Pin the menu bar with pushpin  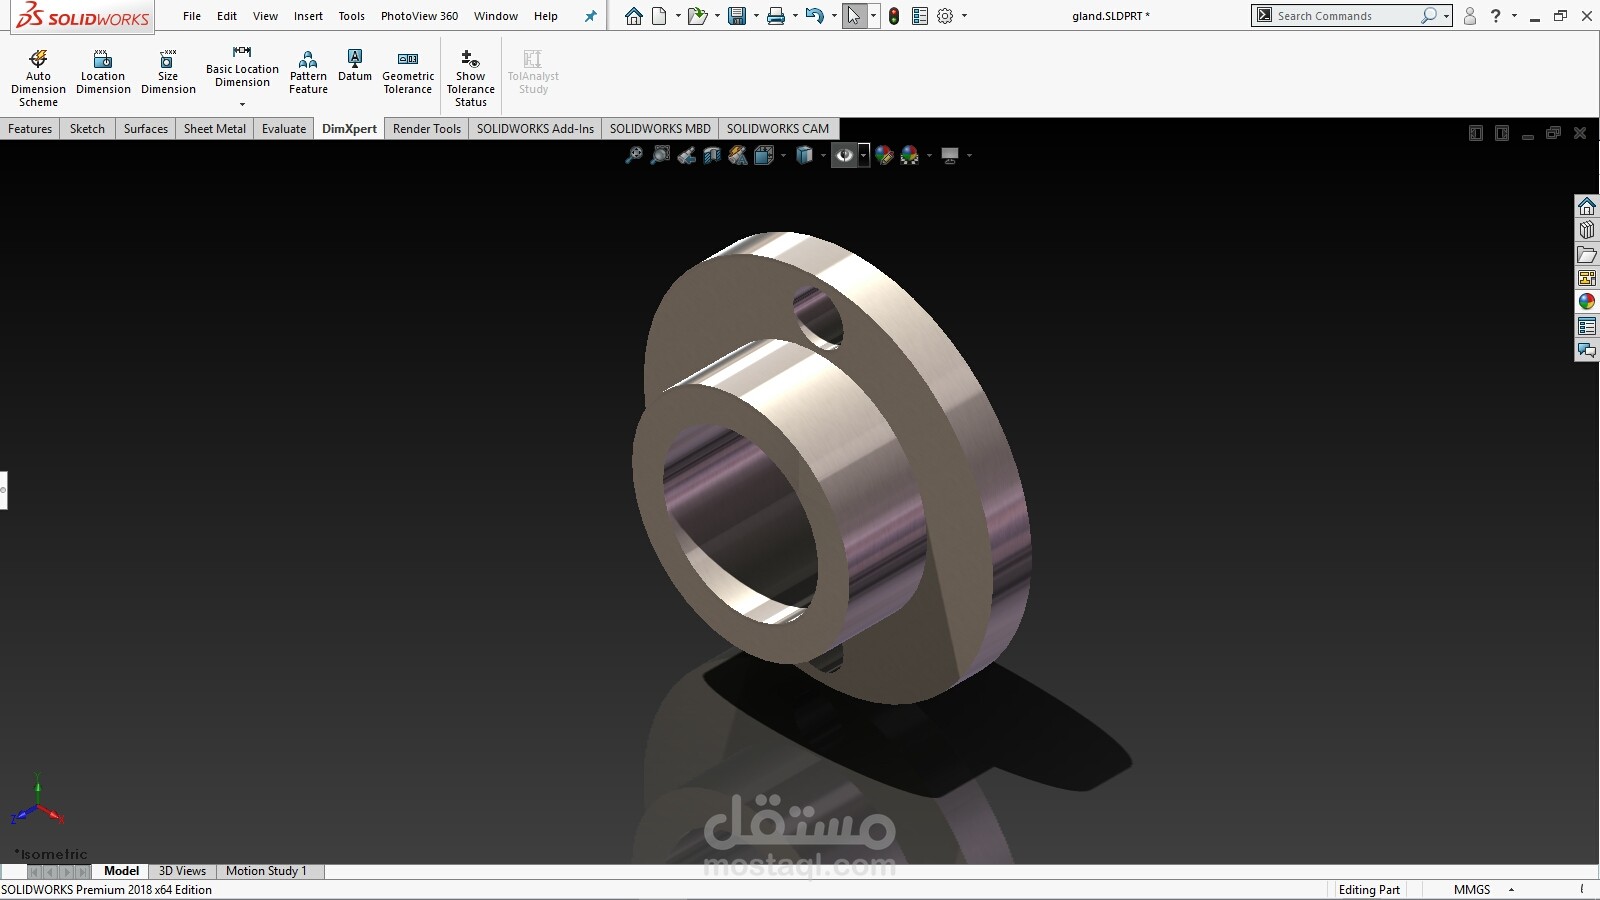pos(590,16)
